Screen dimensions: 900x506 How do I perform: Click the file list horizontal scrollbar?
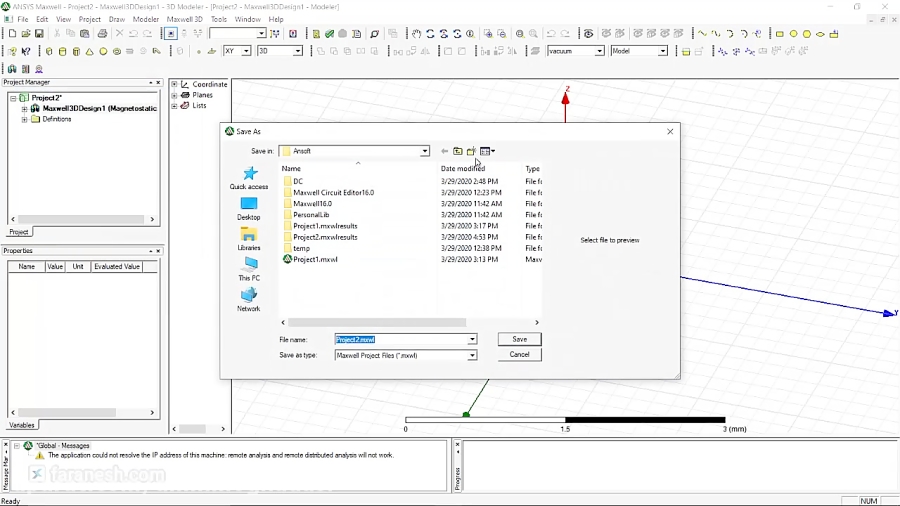coord(410,322)
